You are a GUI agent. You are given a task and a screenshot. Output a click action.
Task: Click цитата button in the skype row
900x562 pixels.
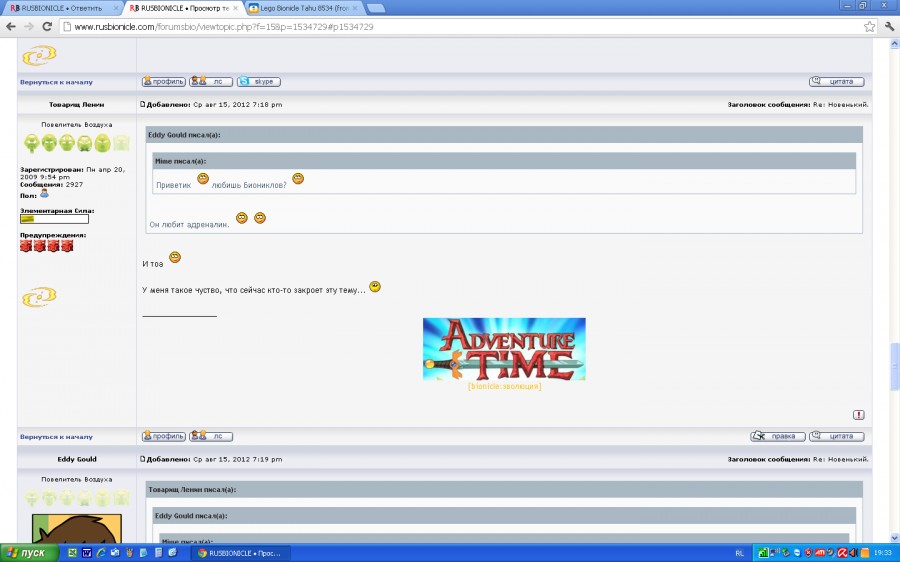click(x=836, y=82)
